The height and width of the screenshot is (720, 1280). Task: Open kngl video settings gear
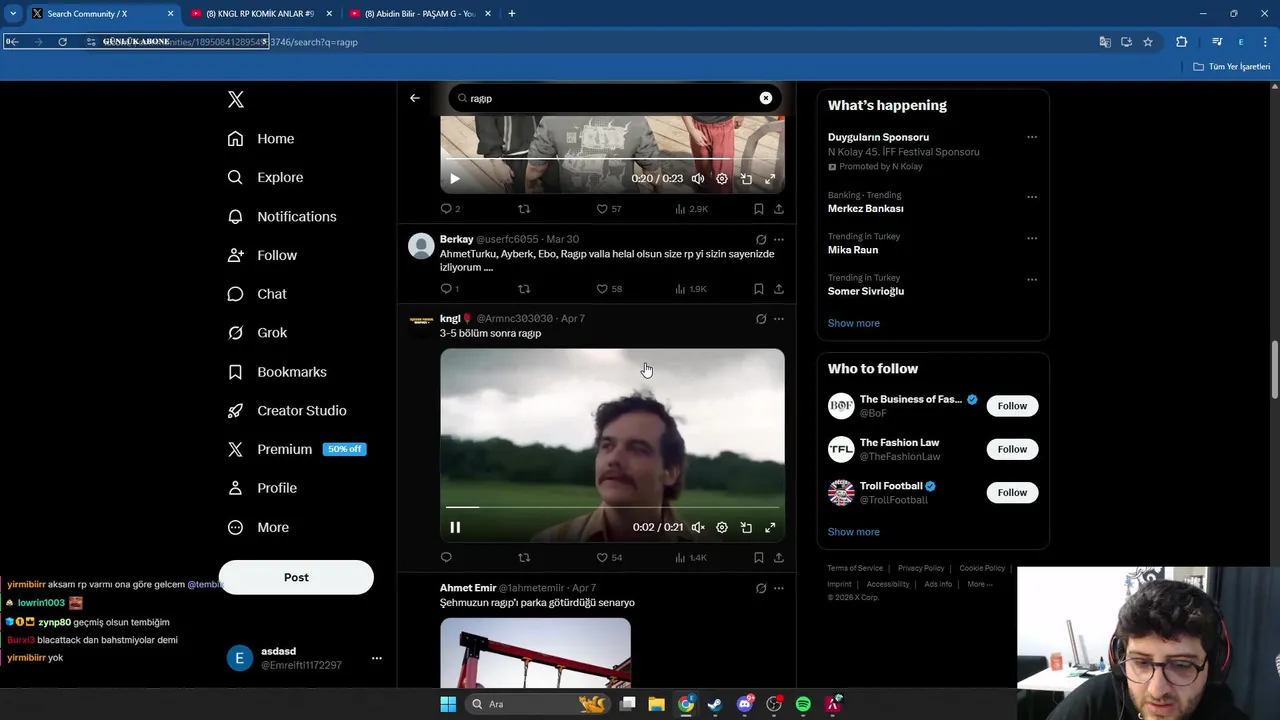(x=722, y=527)
